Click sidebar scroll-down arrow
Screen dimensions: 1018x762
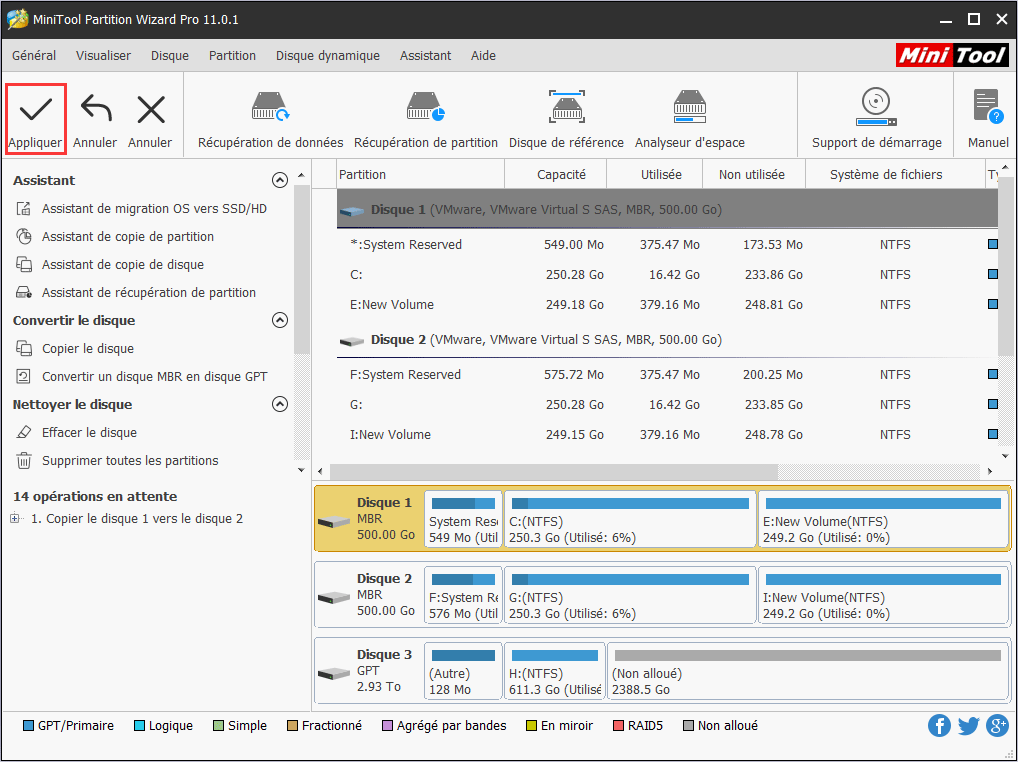[301, 470]
